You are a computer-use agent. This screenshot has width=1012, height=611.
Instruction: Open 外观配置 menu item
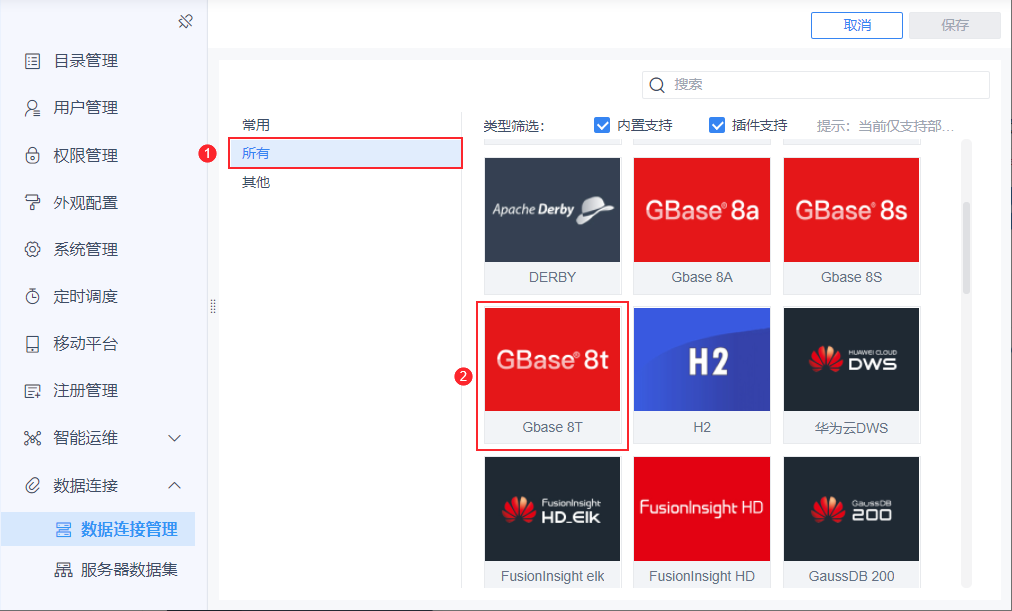(x=85, y=203)
